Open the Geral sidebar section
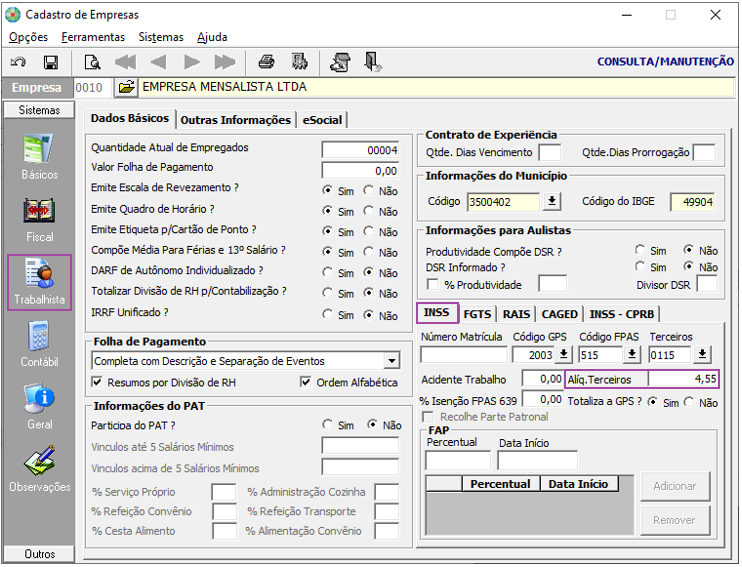 (x=39, y=407)
